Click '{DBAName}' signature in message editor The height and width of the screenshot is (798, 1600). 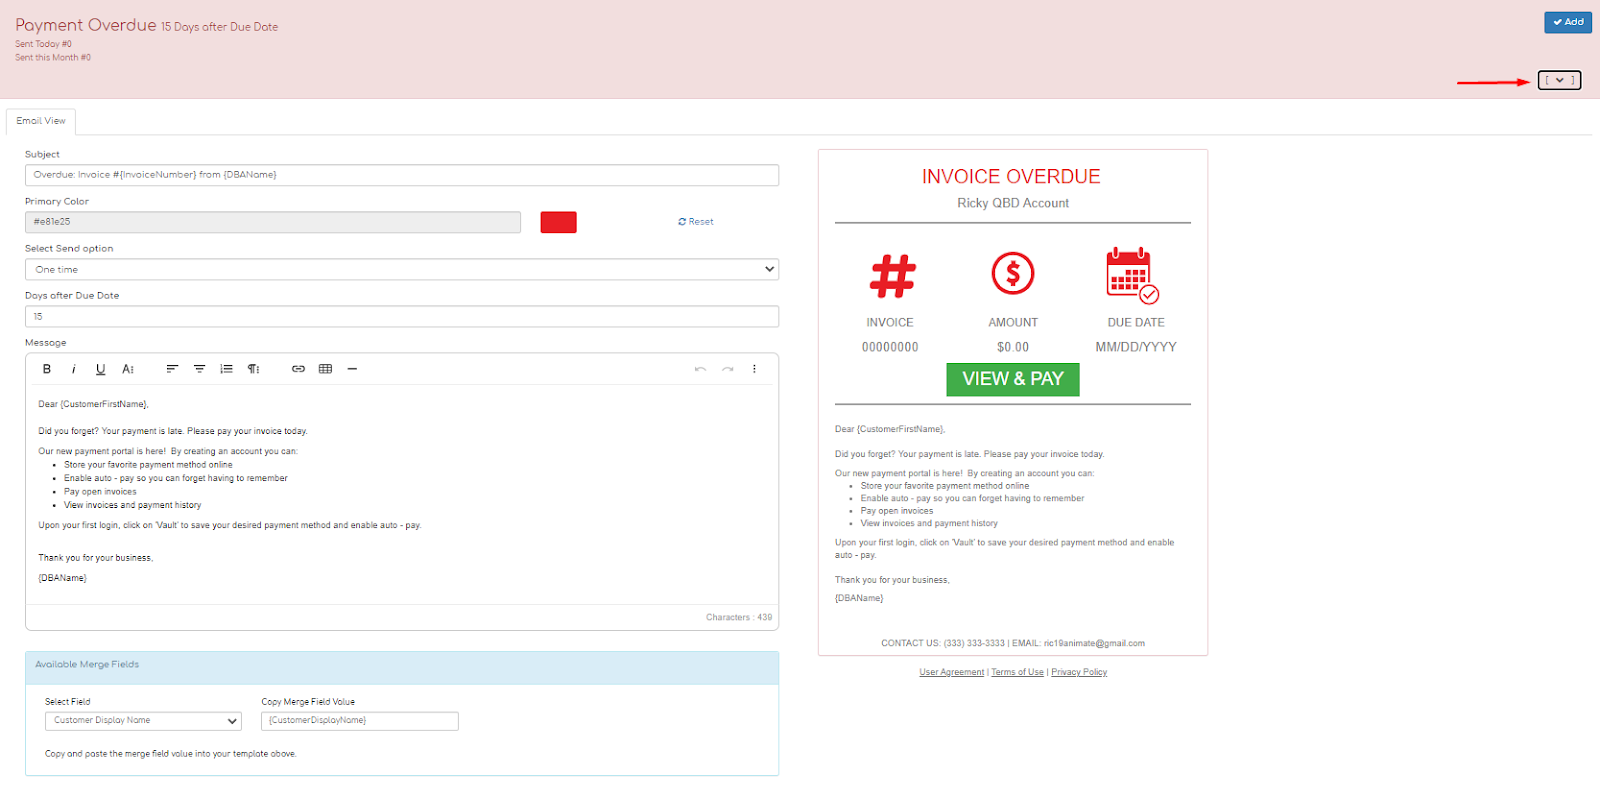tap(63, 578)
